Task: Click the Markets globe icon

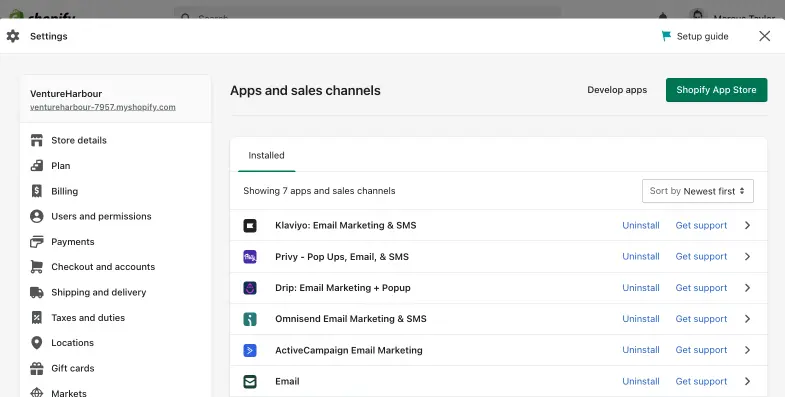Action: [37, 392]
